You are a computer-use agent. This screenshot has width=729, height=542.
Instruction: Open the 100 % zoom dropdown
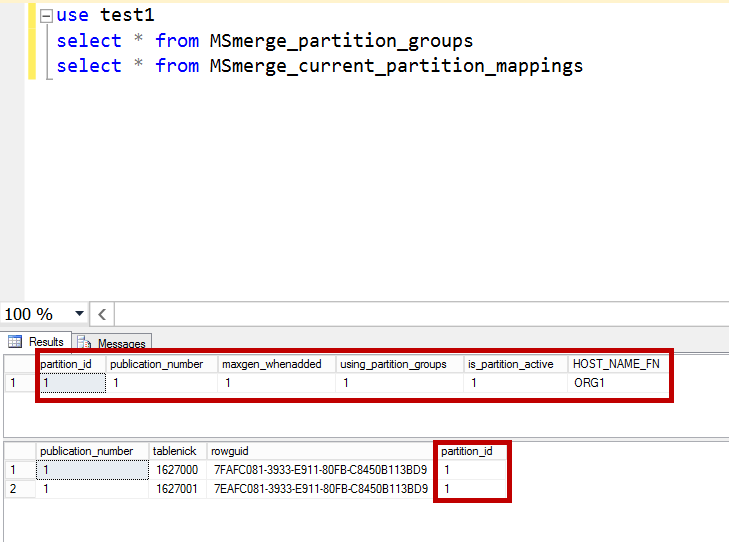tap(79, 314)
